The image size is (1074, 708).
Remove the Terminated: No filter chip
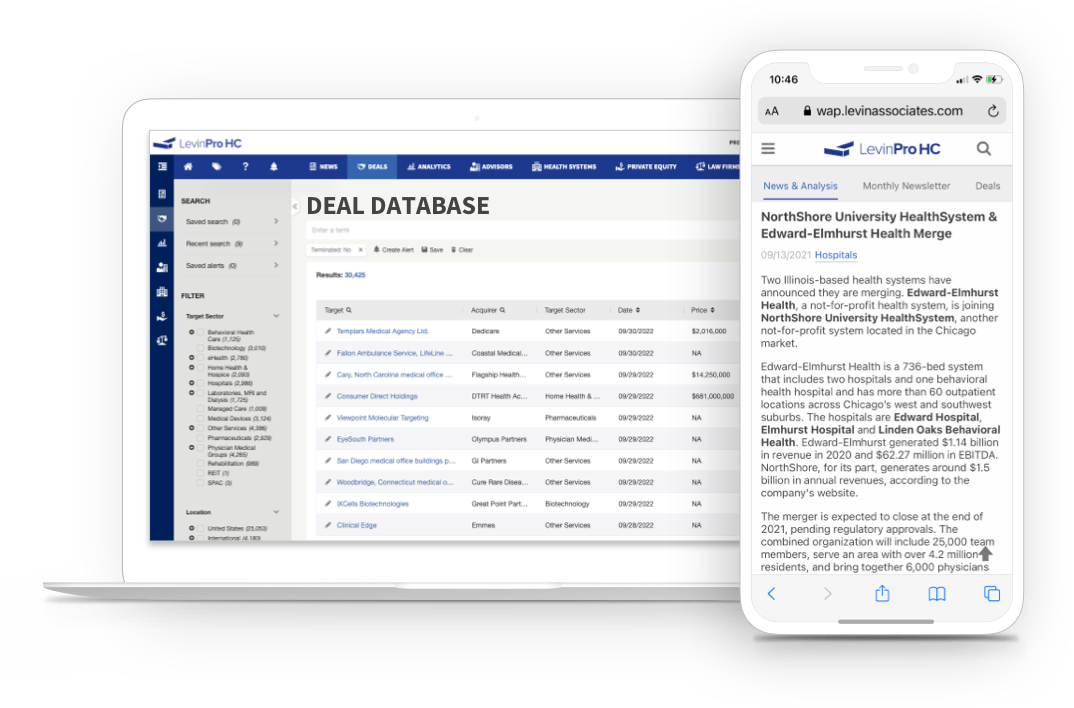360,250
